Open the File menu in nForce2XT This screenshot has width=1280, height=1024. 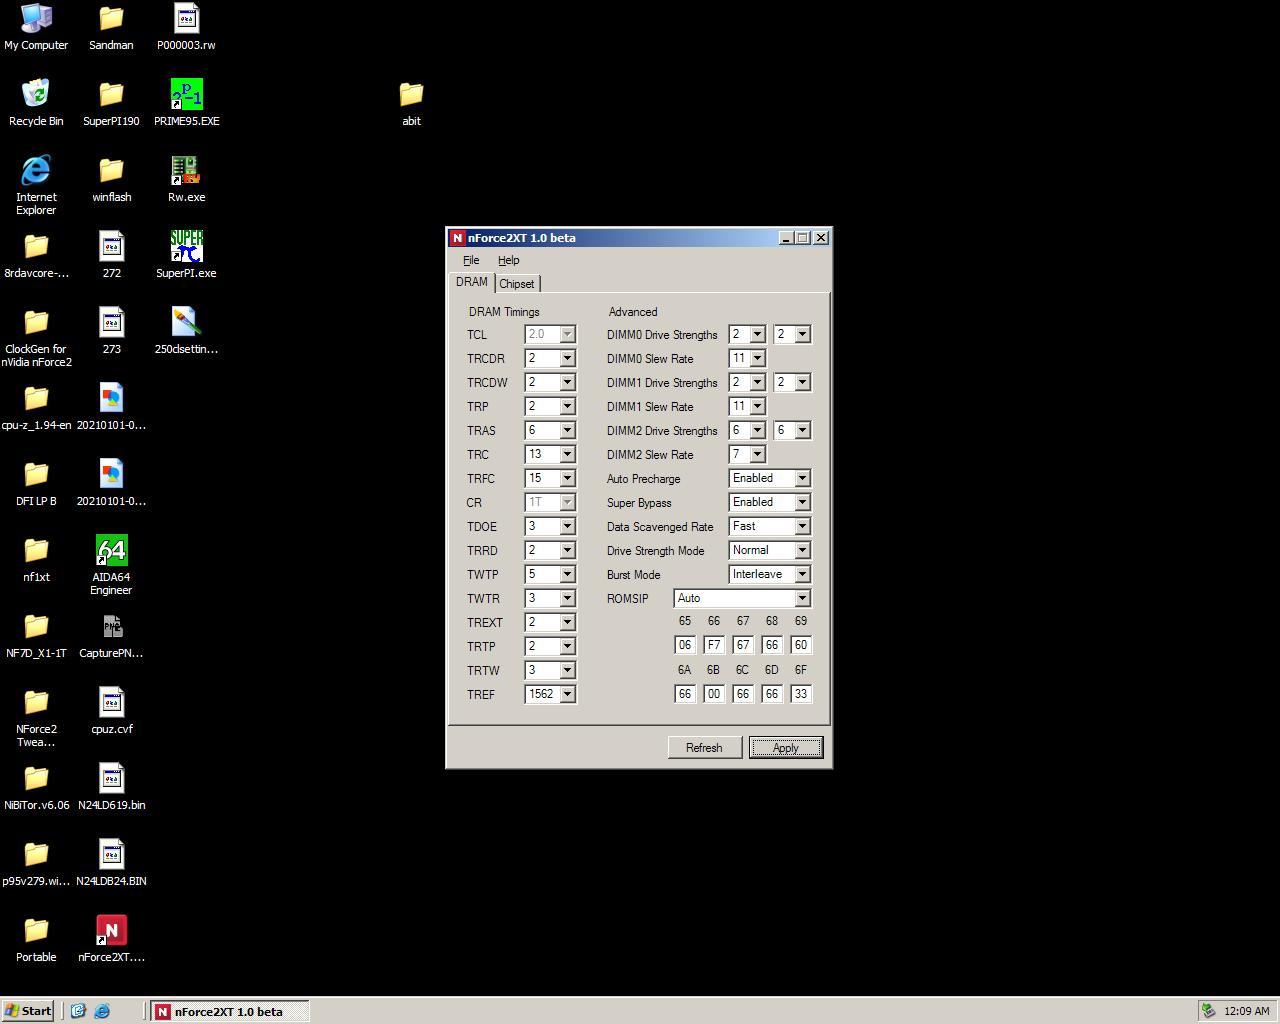tap(471, 260)
